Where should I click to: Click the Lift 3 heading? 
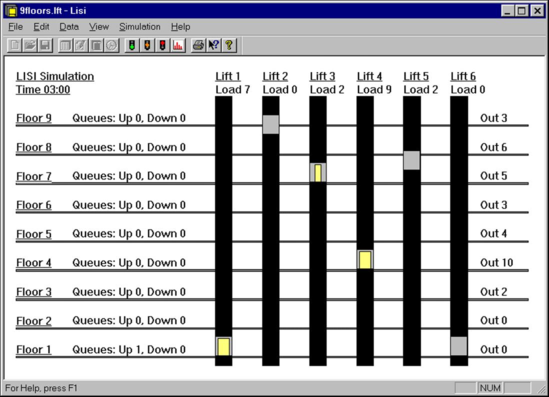pos(322,76)
